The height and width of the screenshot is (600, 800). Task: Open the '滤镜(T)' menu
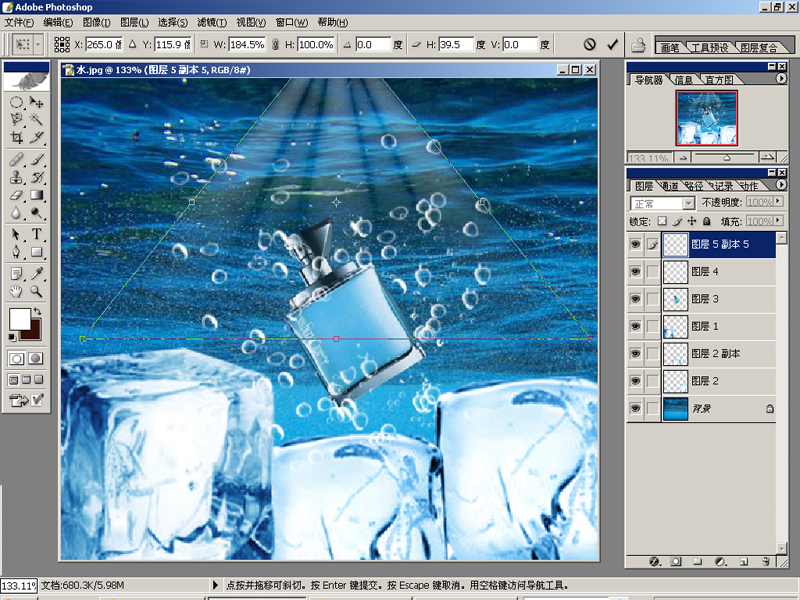pyautogui.click(x=212, y=22)
